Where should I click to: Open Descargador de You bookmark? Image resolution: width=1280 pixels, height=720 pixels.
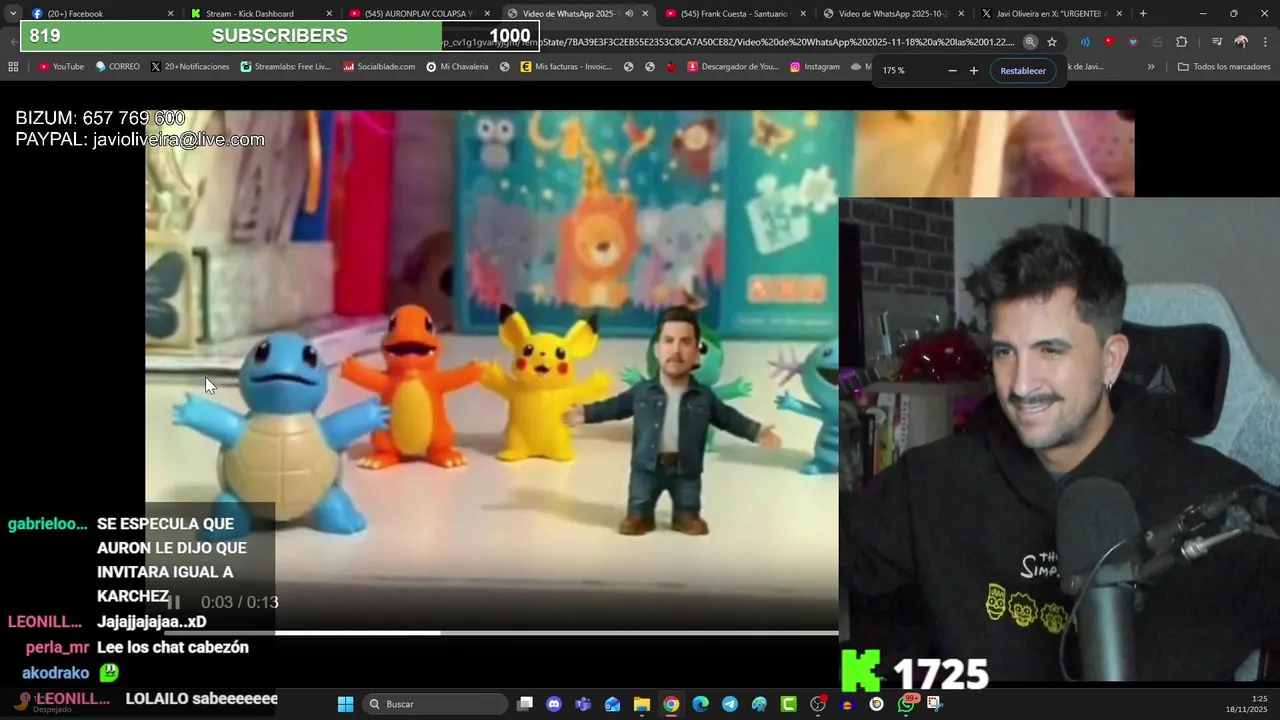[733, 67]
